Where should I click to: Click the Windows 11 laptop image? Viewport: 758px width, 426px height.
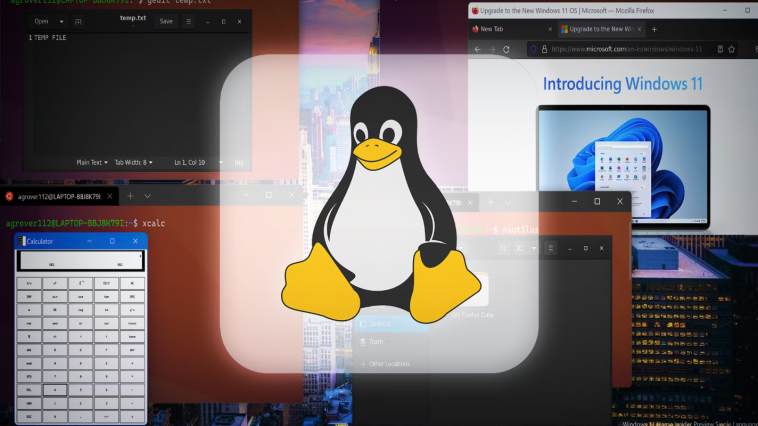pos(623,167)
